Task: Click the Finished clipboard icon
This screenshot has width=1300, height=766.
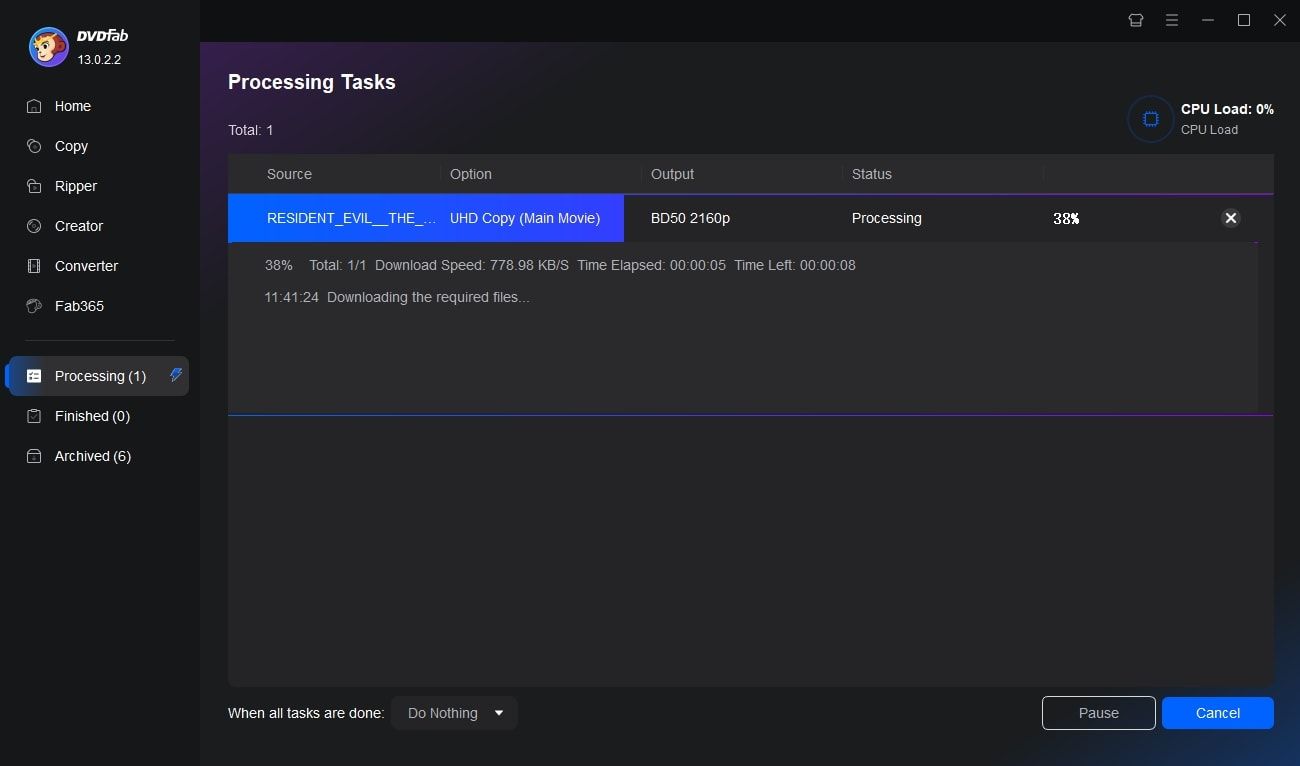Action: click(34, 416)
